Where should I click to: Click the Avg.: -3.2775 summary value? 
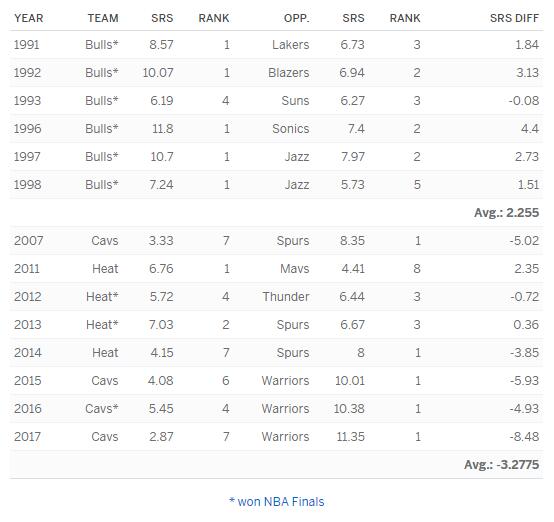tap(502, 464)
